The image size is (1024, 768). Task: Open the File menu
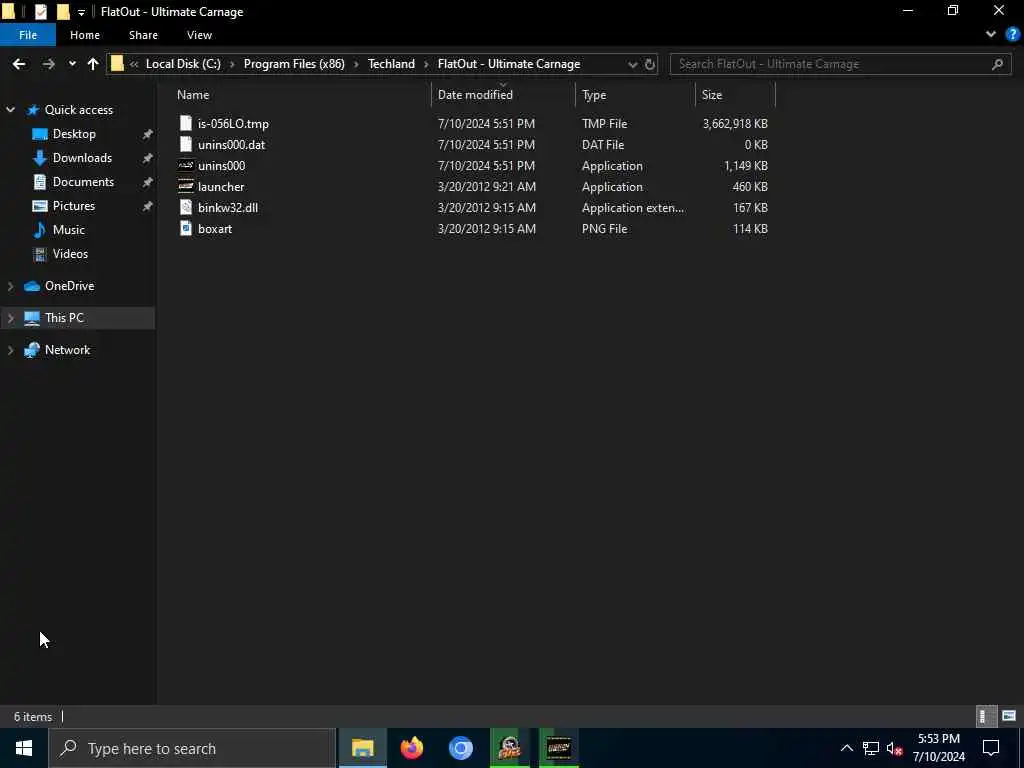point(28,35)
